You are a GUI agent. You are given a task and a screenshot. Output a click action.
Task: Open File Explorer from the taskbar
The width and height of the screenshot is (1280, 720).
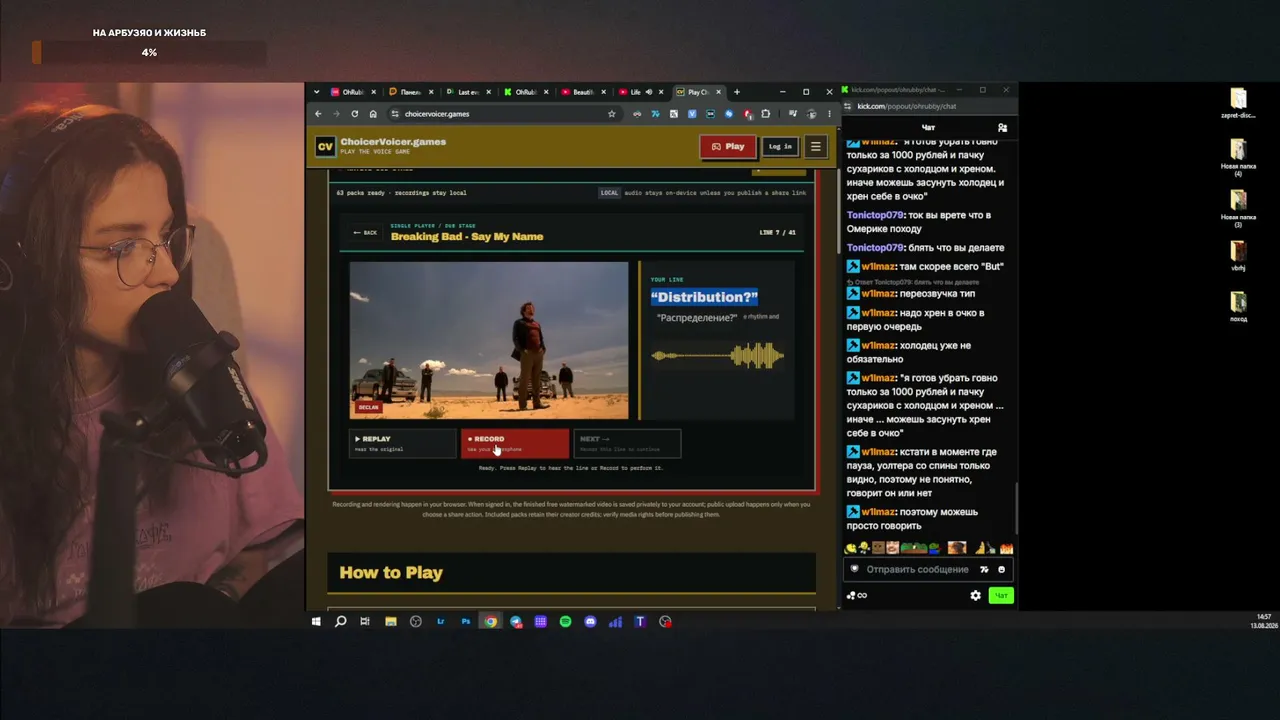(x=390, y=622)
